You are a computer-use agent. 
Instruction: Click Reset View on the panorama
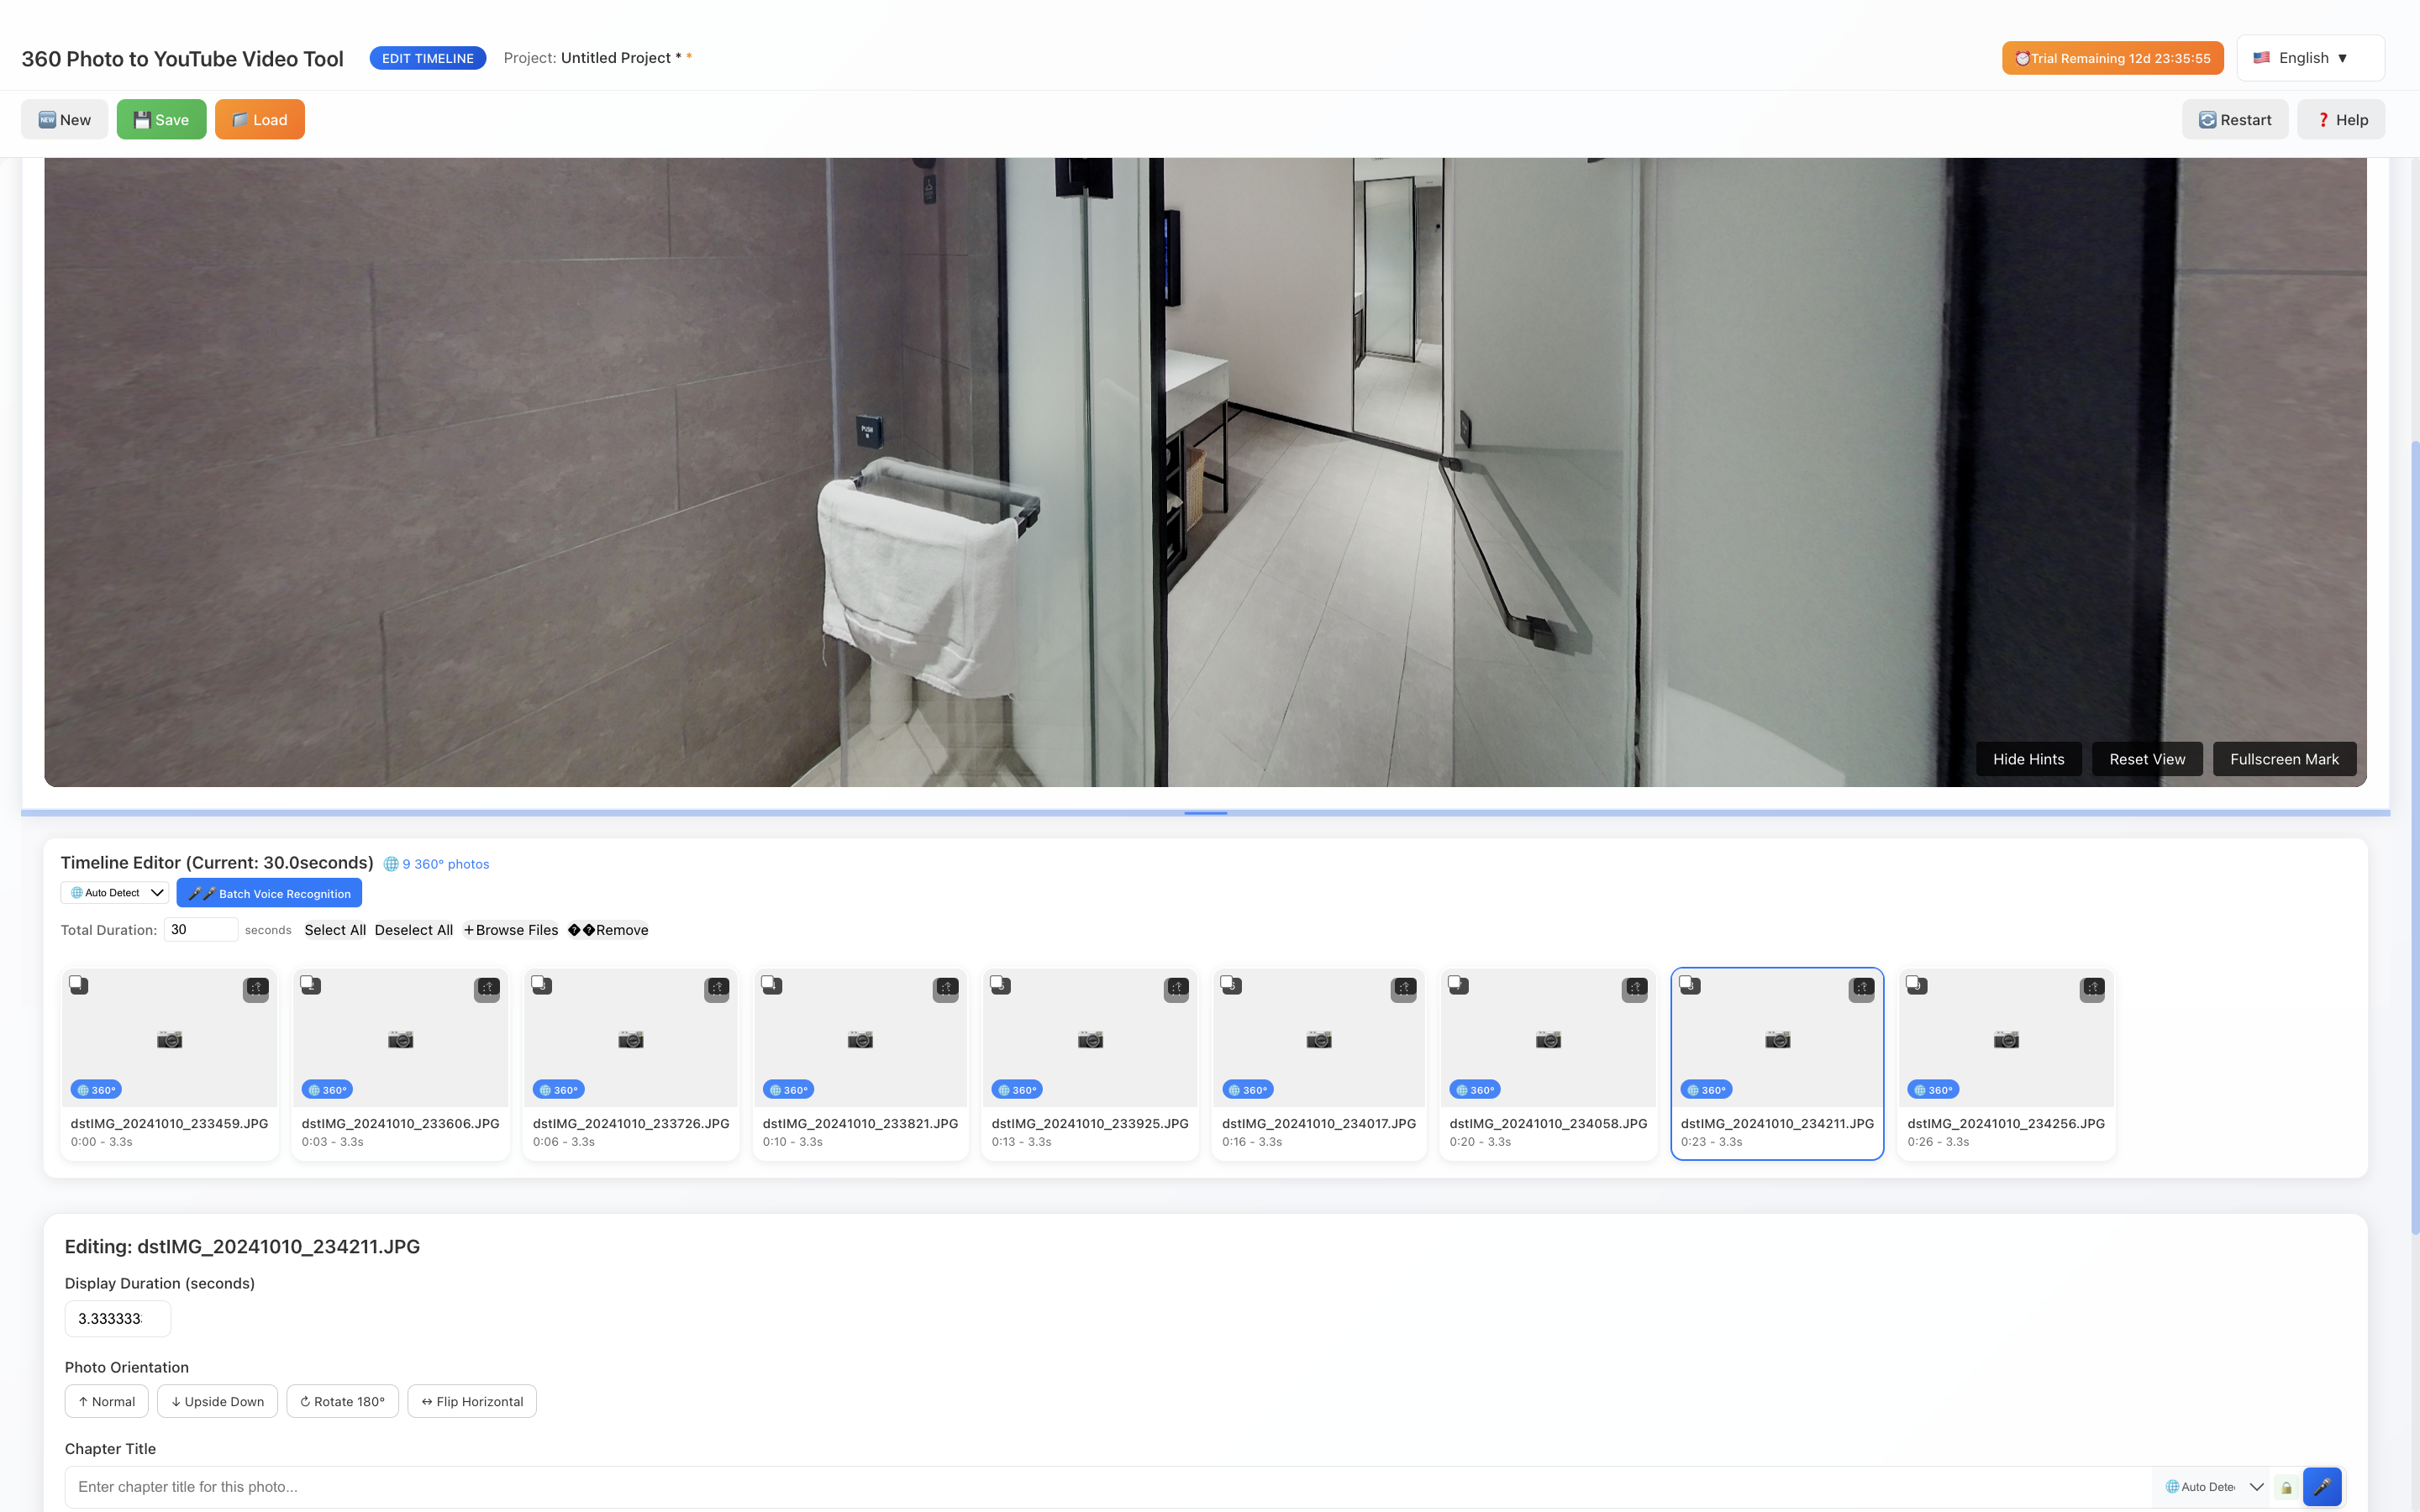(x=2146, y=759)
